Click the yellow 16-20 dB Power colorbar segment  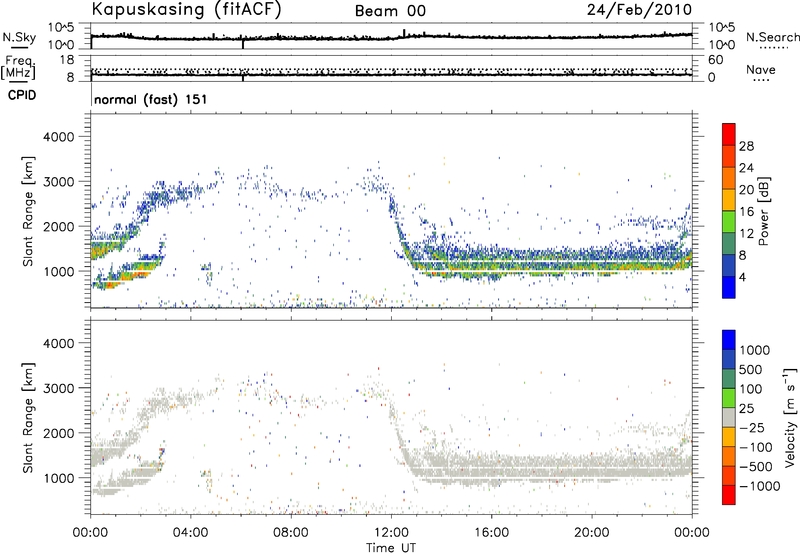(729, 200)
